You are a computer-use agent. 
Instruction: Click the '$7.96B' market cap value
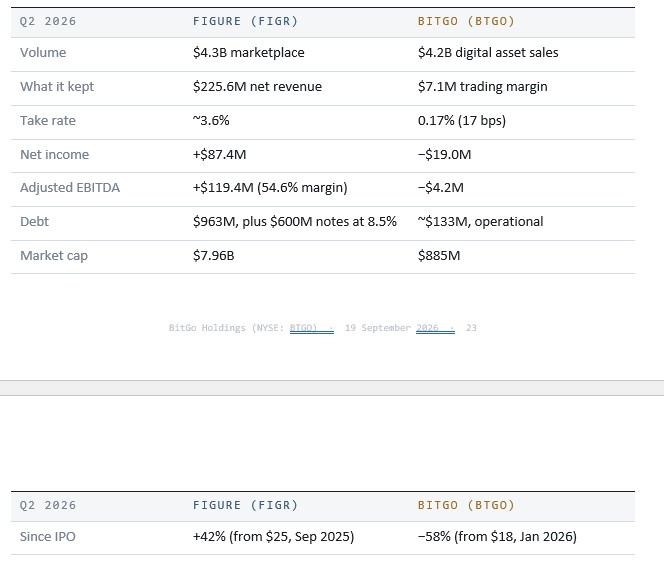click(213, 255)
